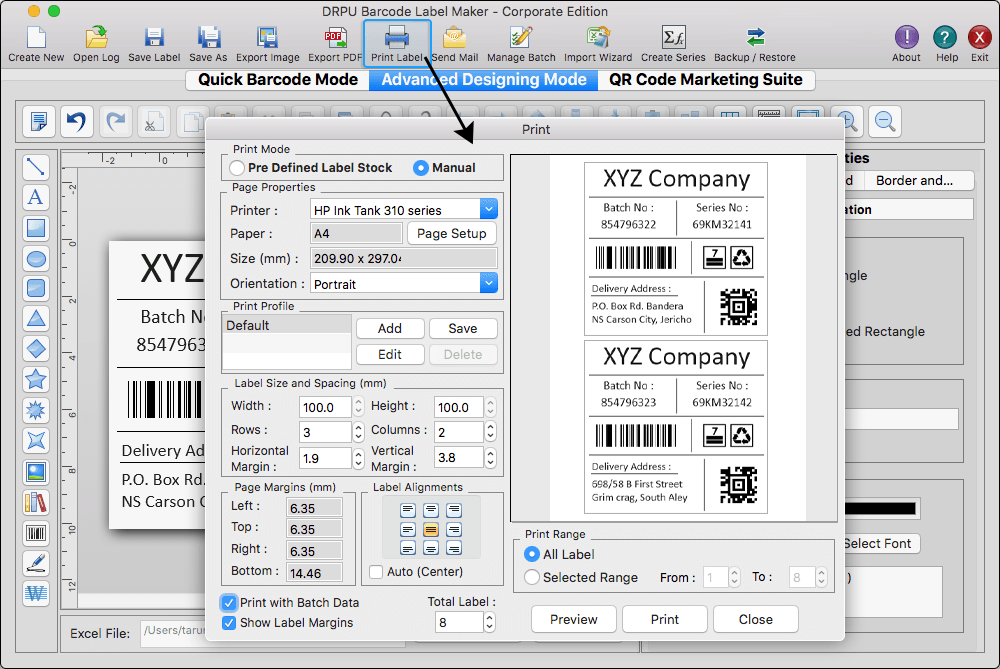Choose the Selected Range option

[x=532, y=577]
